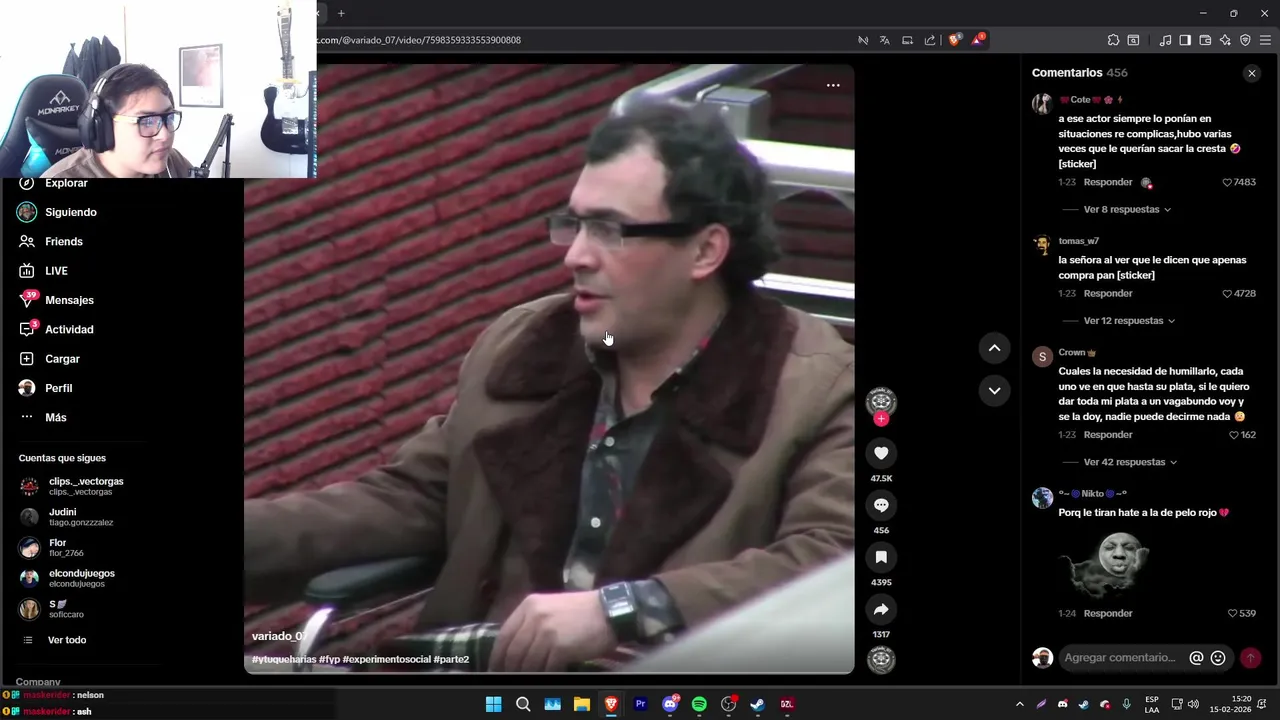
Task: Open Friends section
Action: tap(52, 241)
